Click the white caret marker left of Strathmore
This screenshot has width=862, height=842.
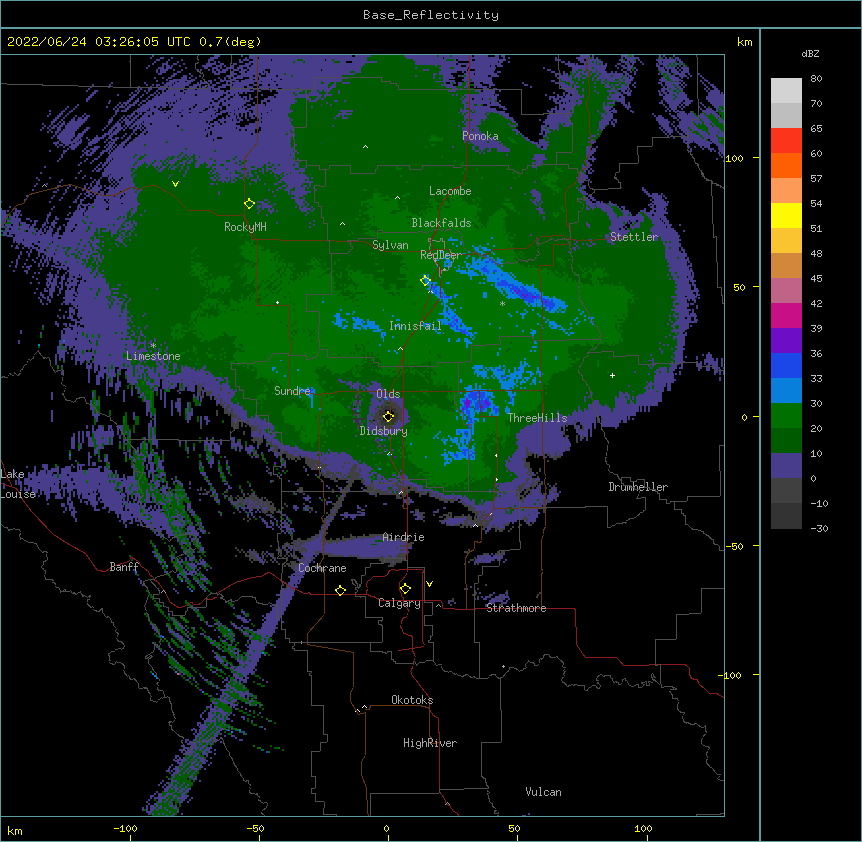tap(438, 605)
